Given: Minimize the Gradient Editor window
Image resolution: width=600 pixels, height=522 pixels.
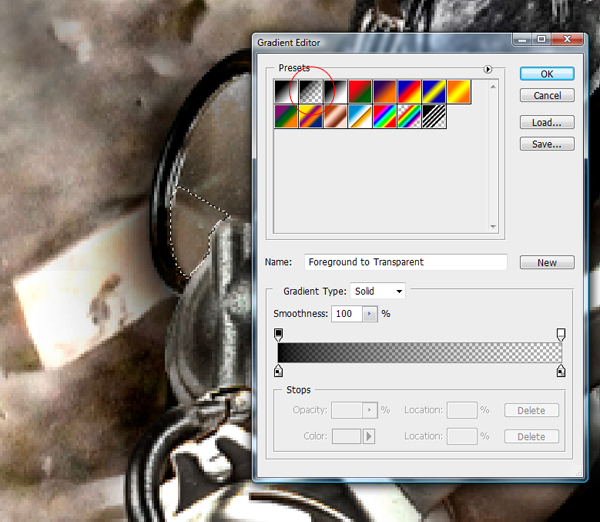Looking at the screenshot, I should pyautogui.click(x=522, y=39).
